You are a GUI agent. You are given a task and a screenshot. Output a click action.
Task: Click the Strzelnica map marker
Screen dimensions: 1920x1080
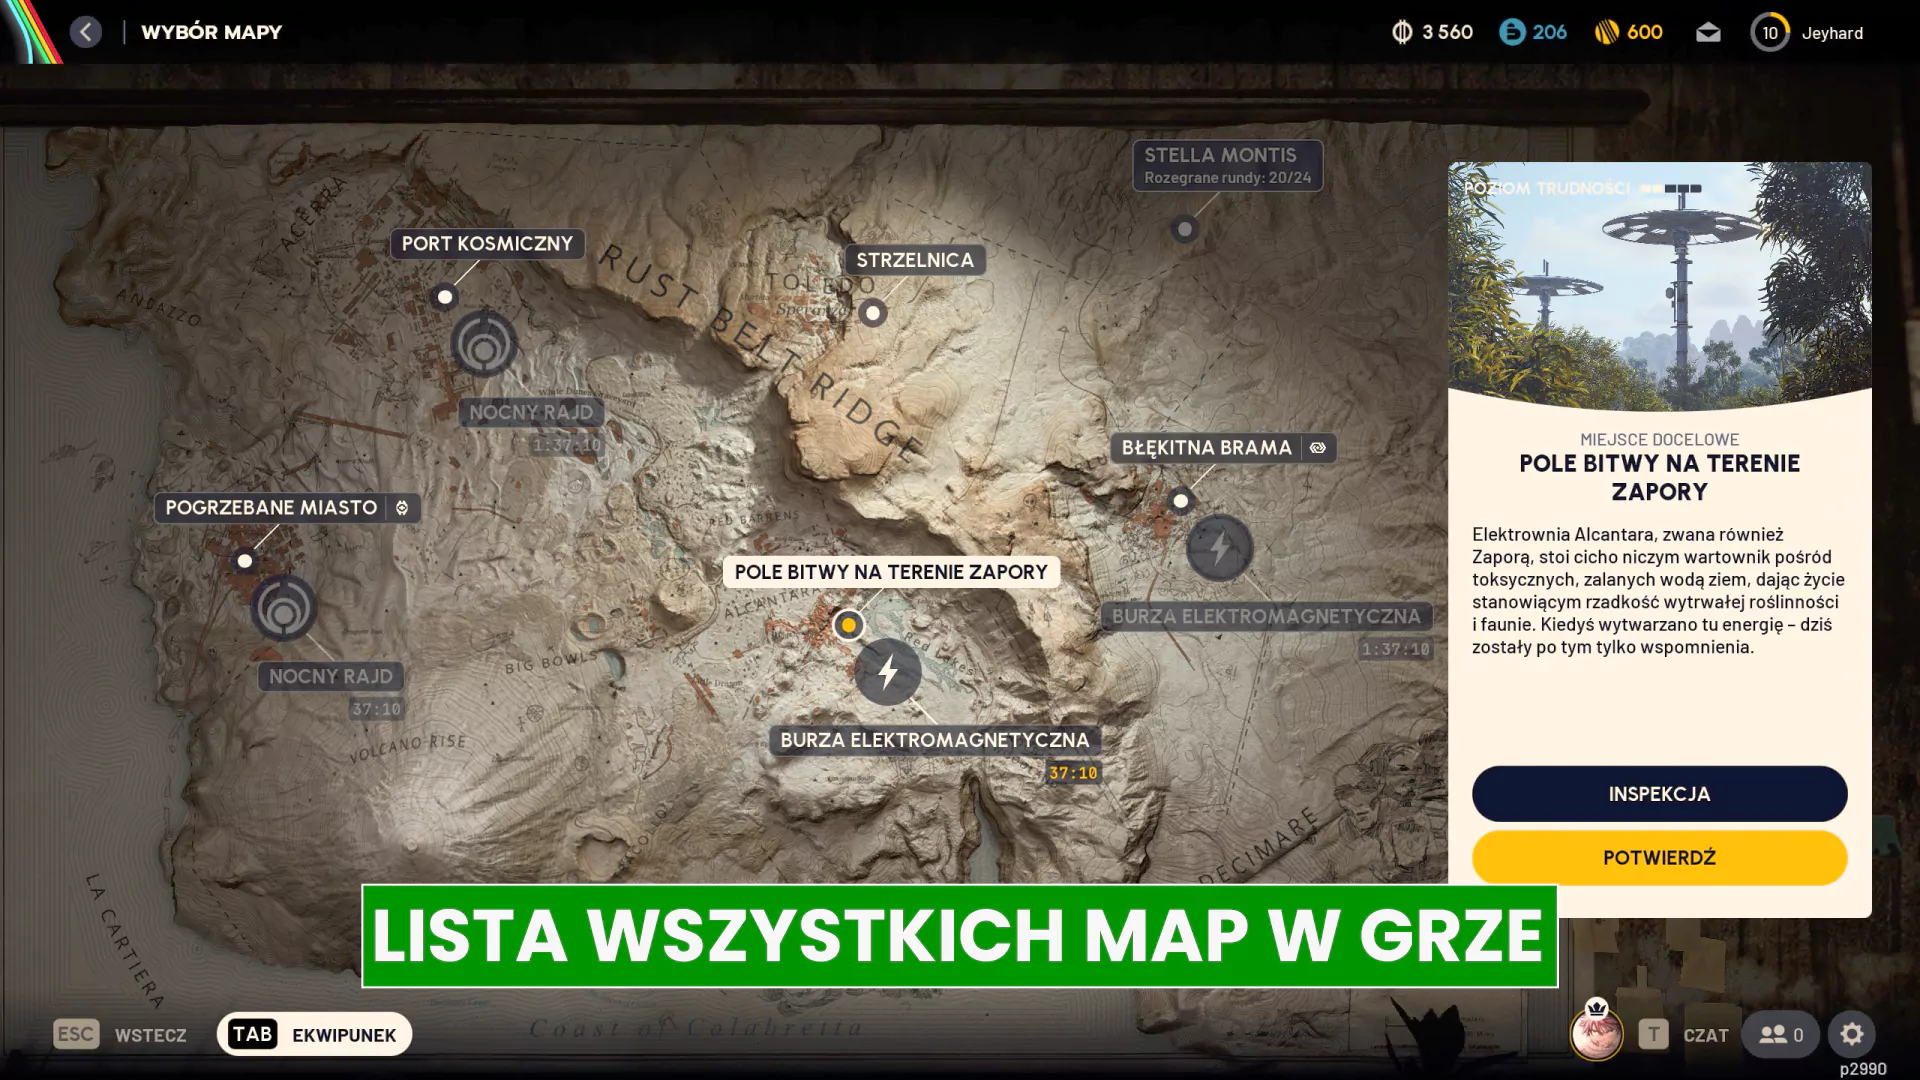coord(872,312)
